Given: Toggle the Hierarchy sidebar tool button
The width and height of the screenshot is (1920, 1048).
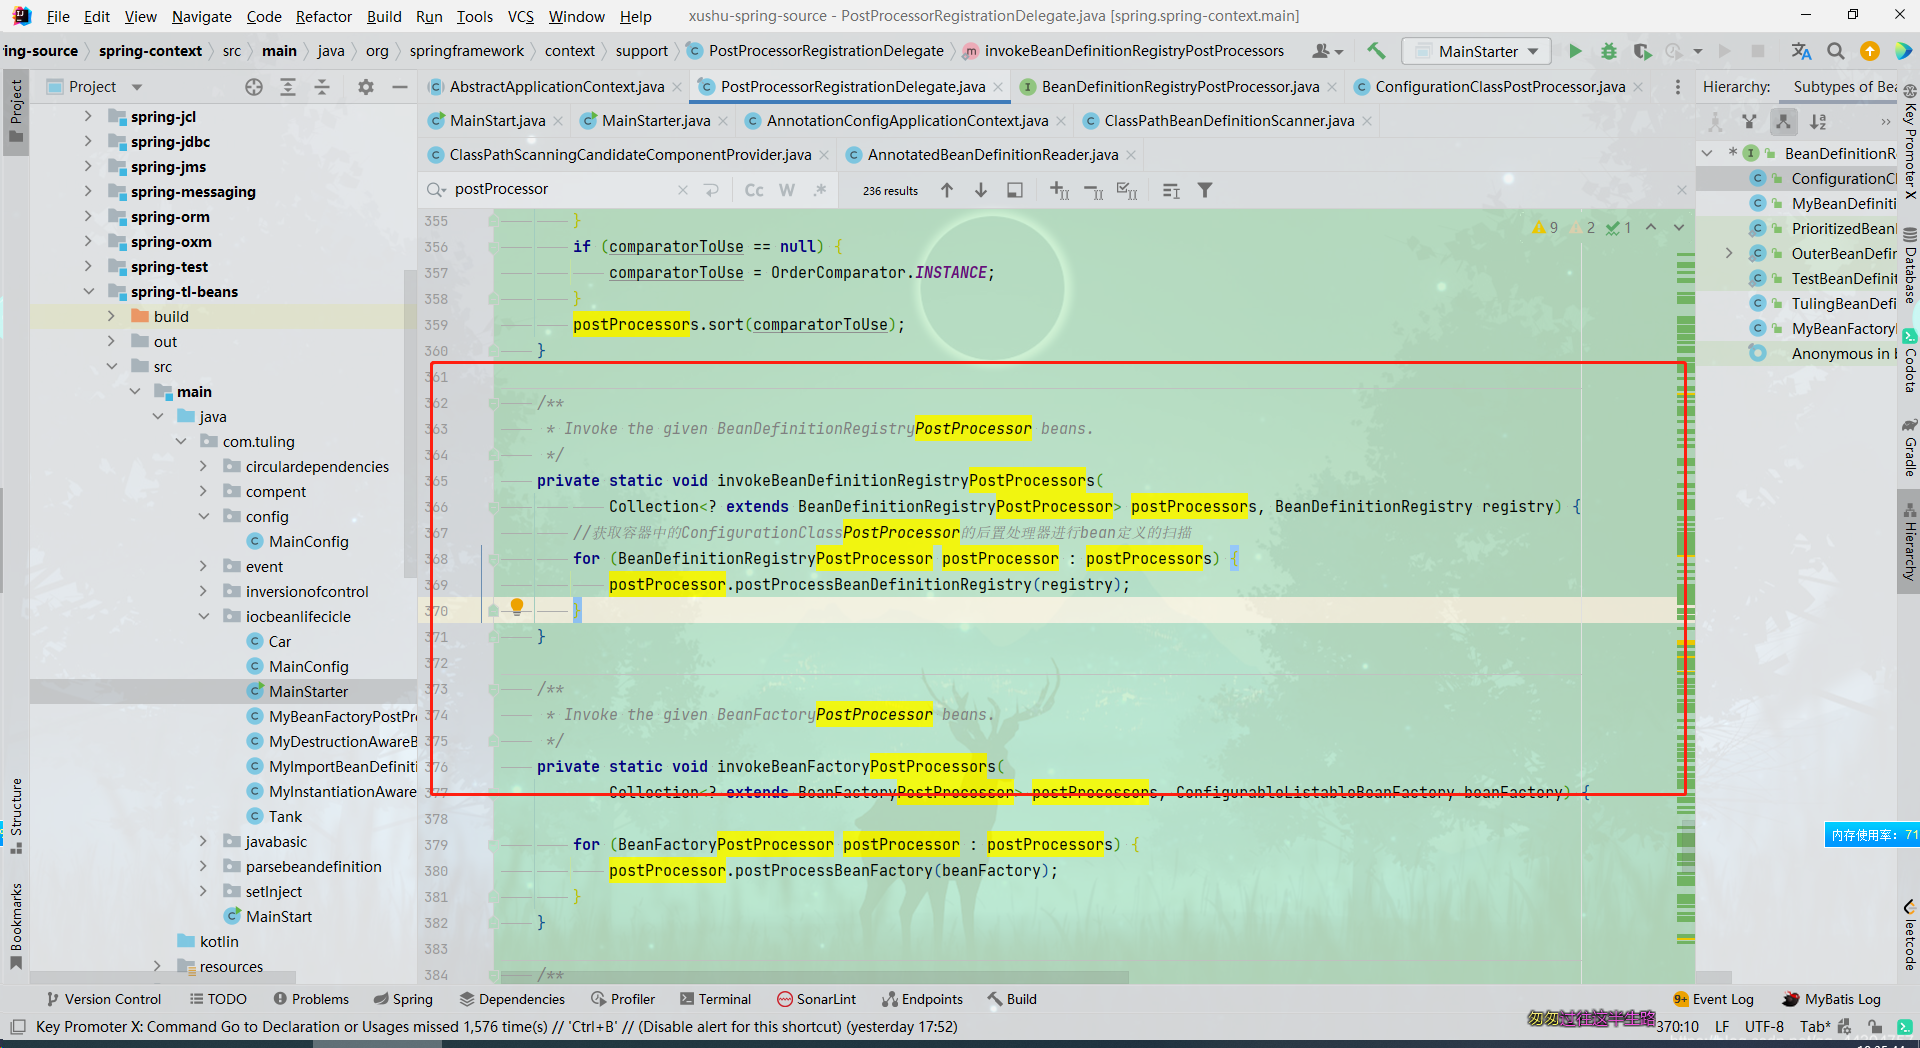Looking at the screenshot, I should [1910, 541].
